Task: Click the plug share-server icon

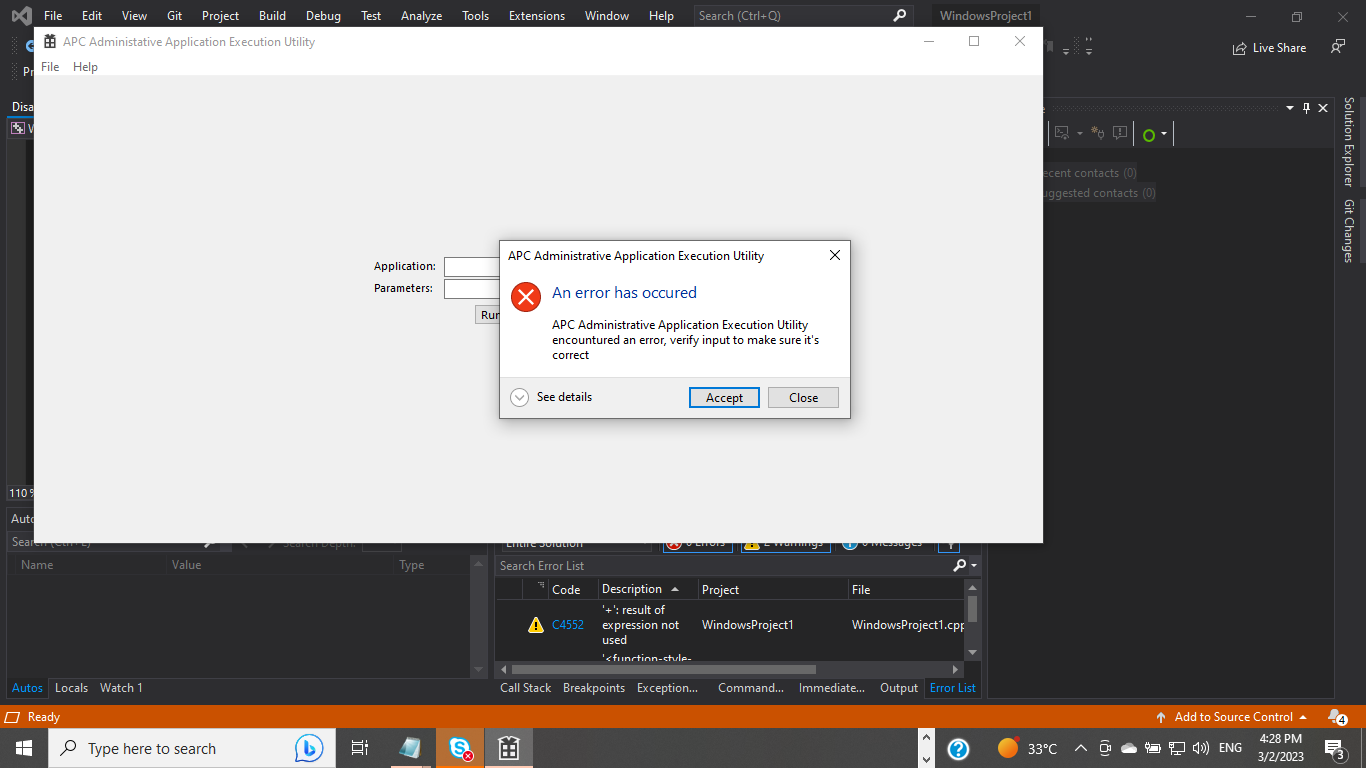Action: click(x=1098, y=133)
